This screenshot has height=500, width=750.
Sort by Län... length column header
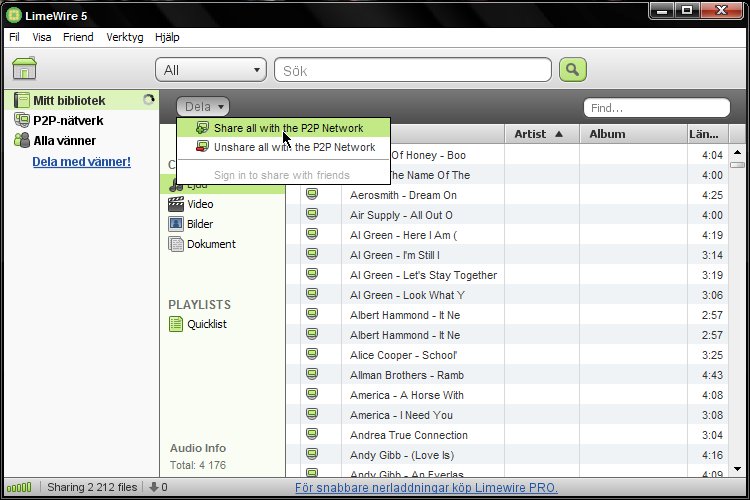[x=706, y=134]
